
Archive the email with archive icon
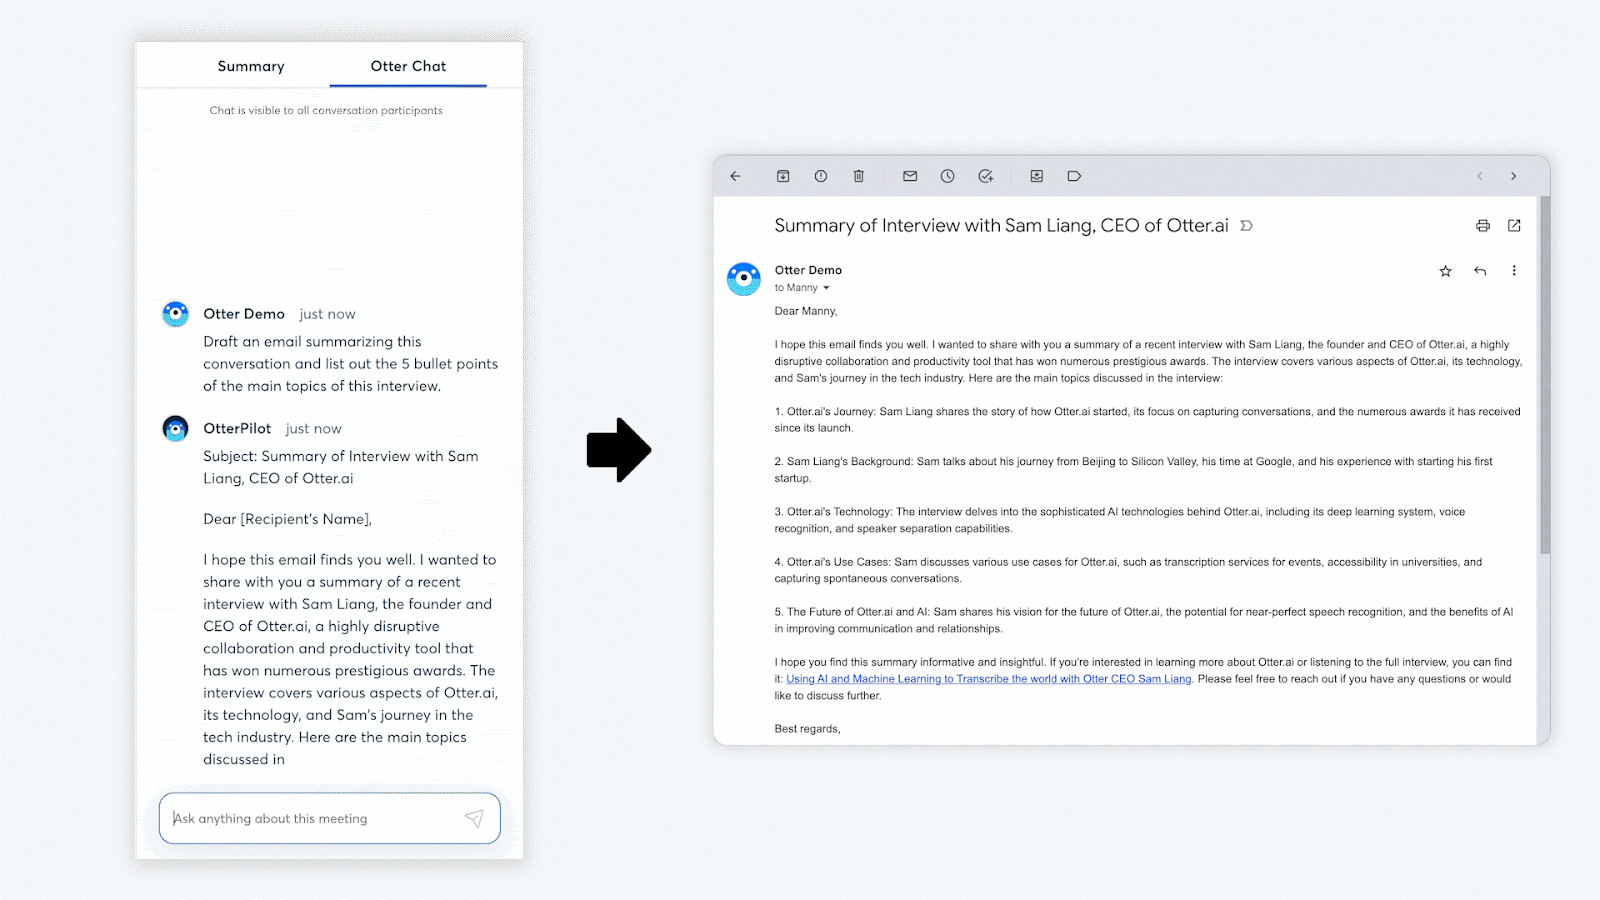tap(783, 176)
